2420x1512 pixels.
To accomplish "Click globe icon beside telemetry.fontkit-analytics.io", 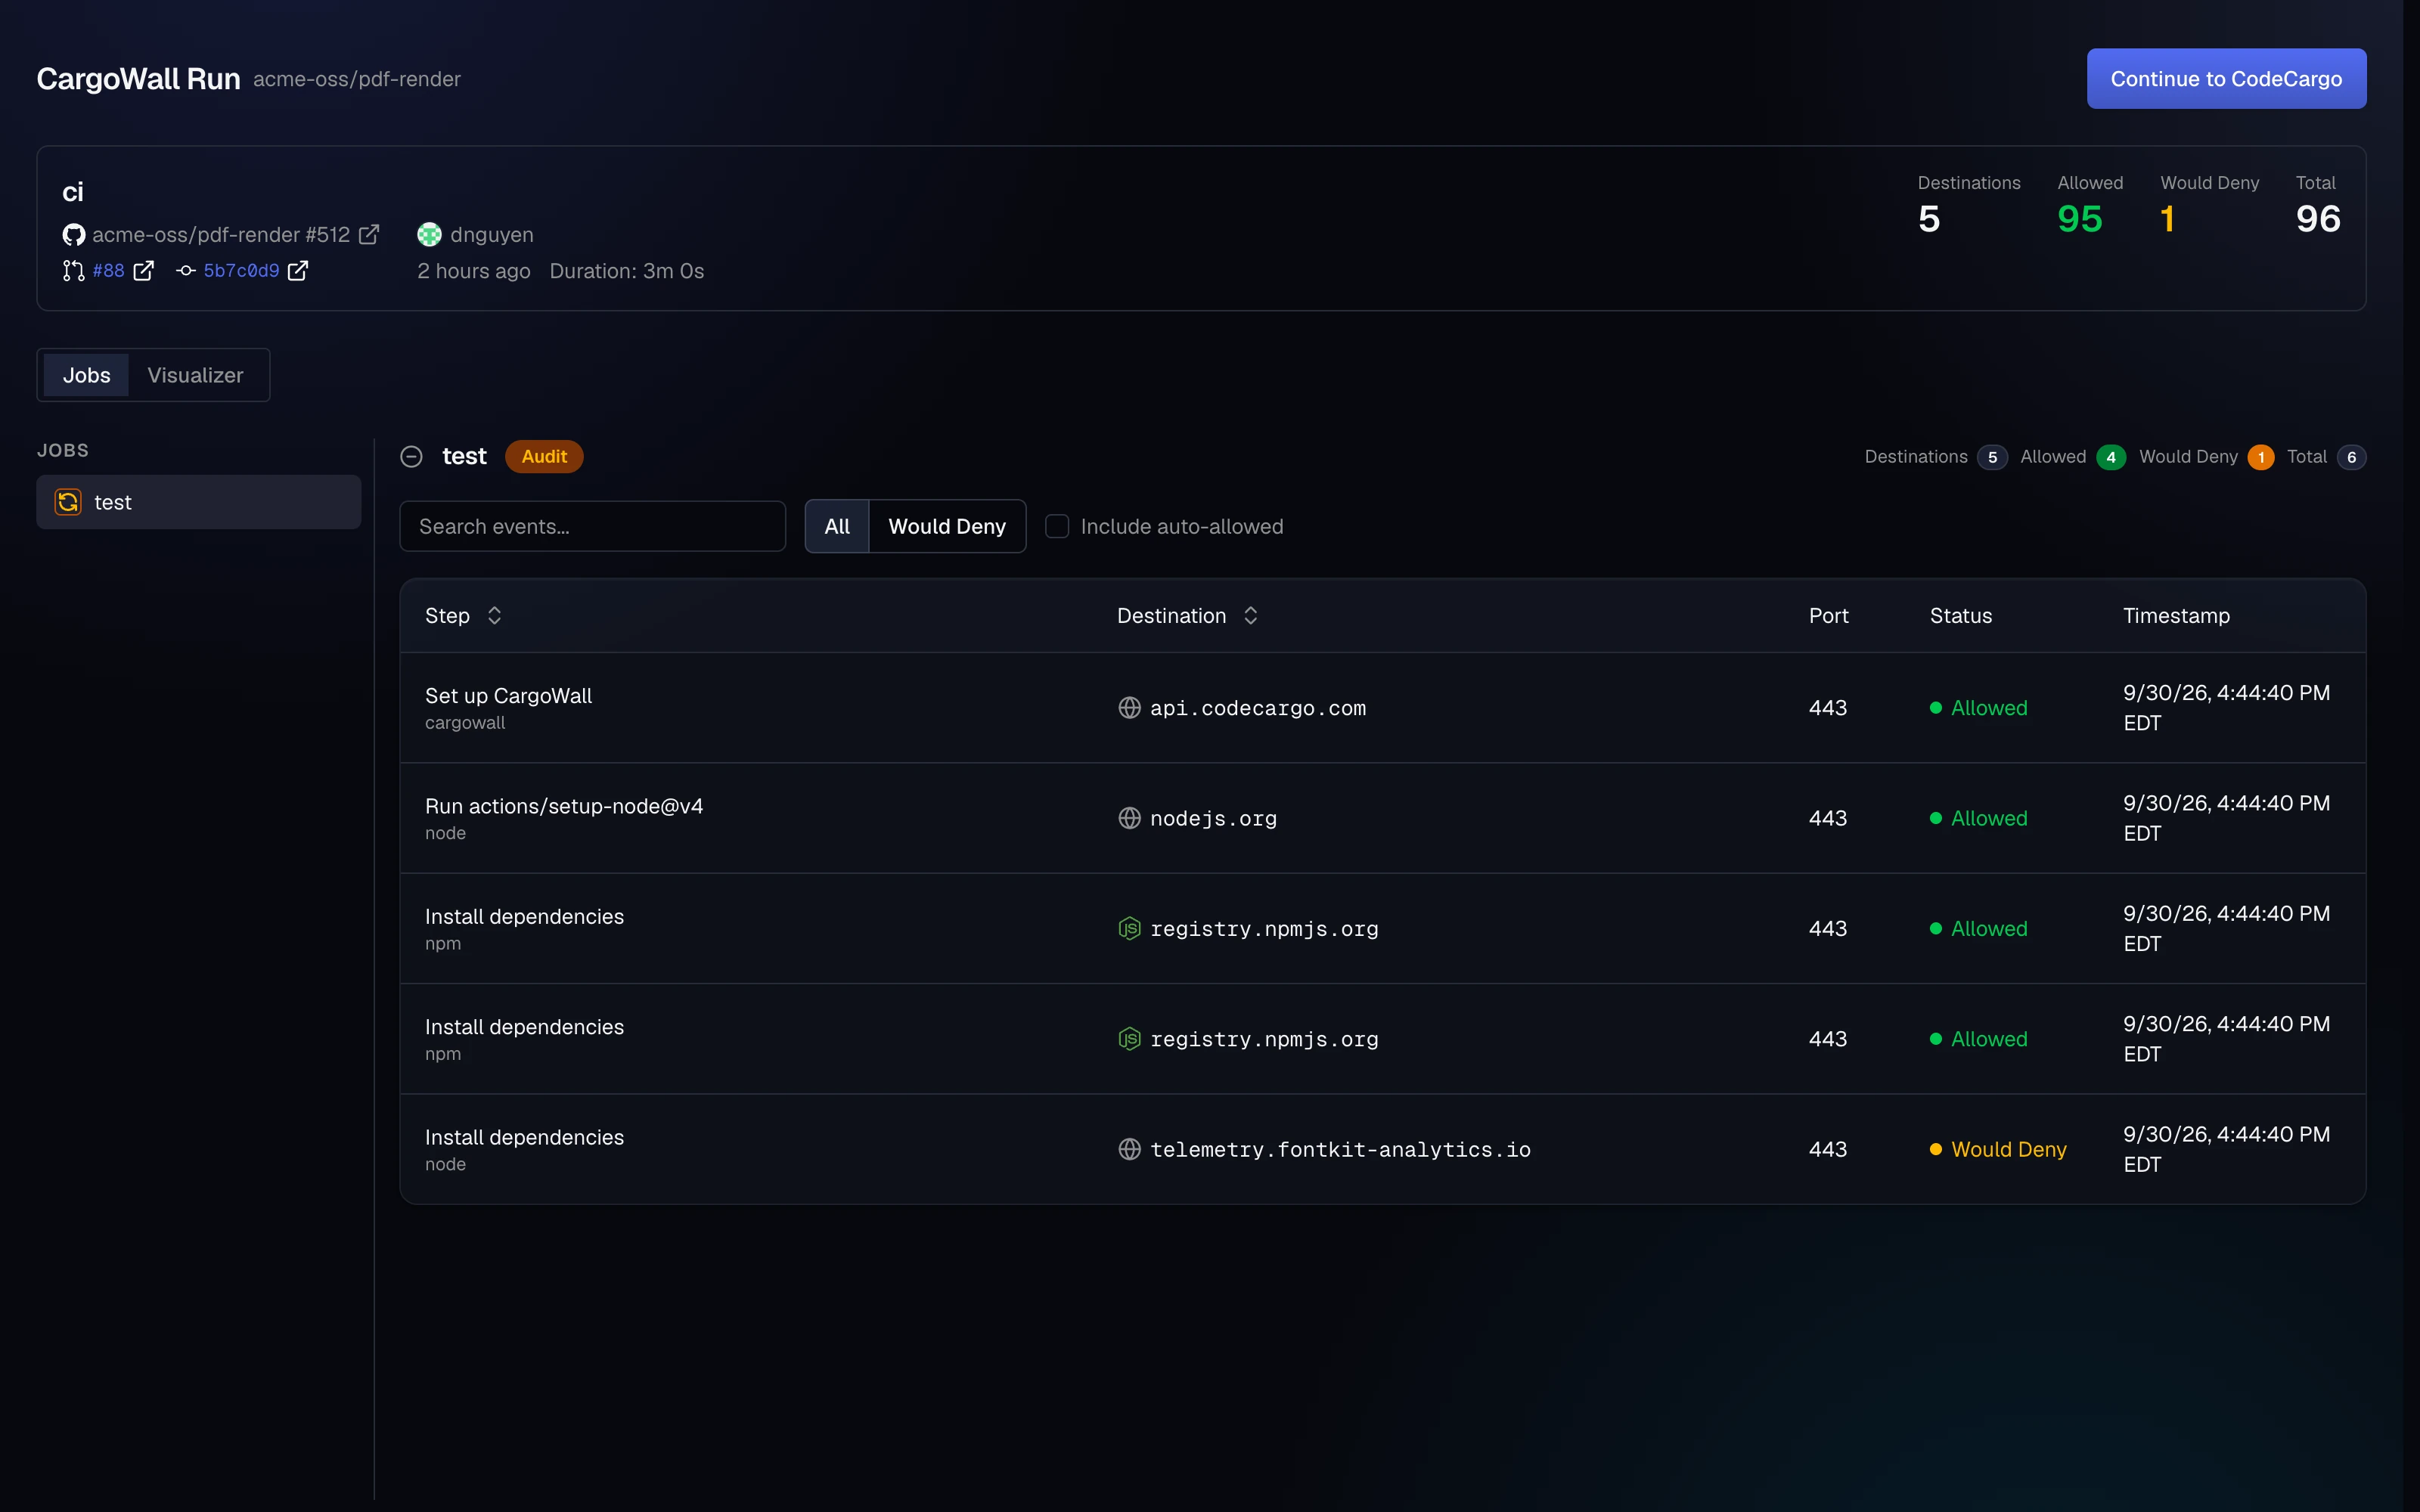I will tap(1129, 1149).
